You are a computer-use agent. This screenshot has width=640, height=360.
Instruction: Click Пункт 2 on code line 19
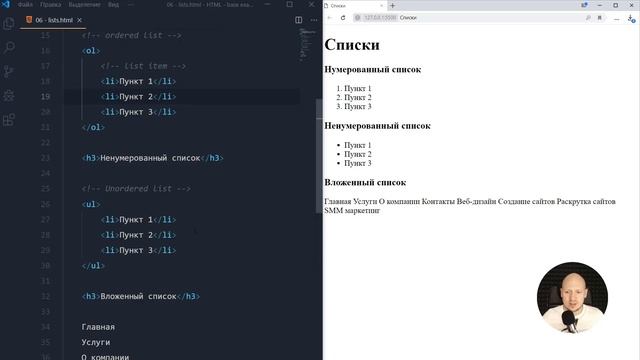tap(136, 97)
